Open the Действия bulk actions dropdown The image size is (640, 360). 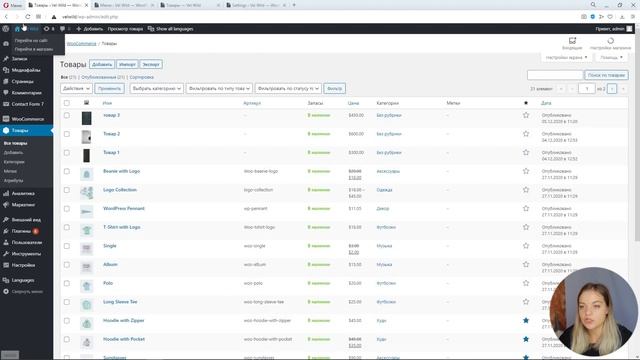click(x=76, y=89)
